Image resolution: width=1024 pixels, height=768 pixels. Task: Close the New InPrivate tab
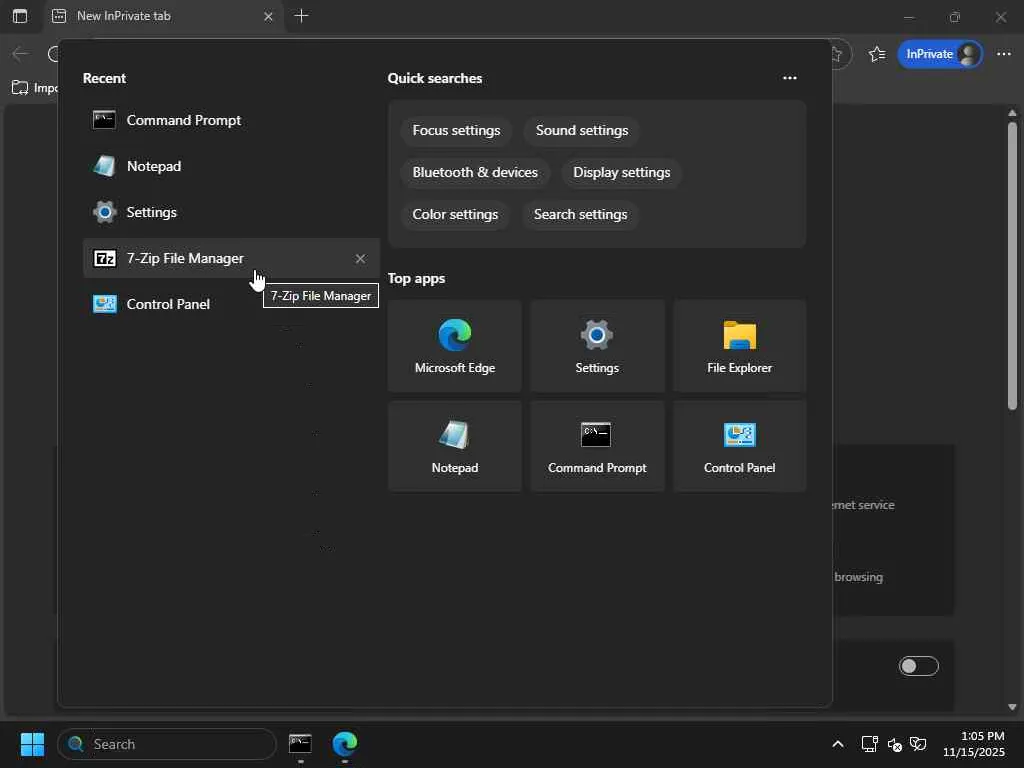coord(268,16)
